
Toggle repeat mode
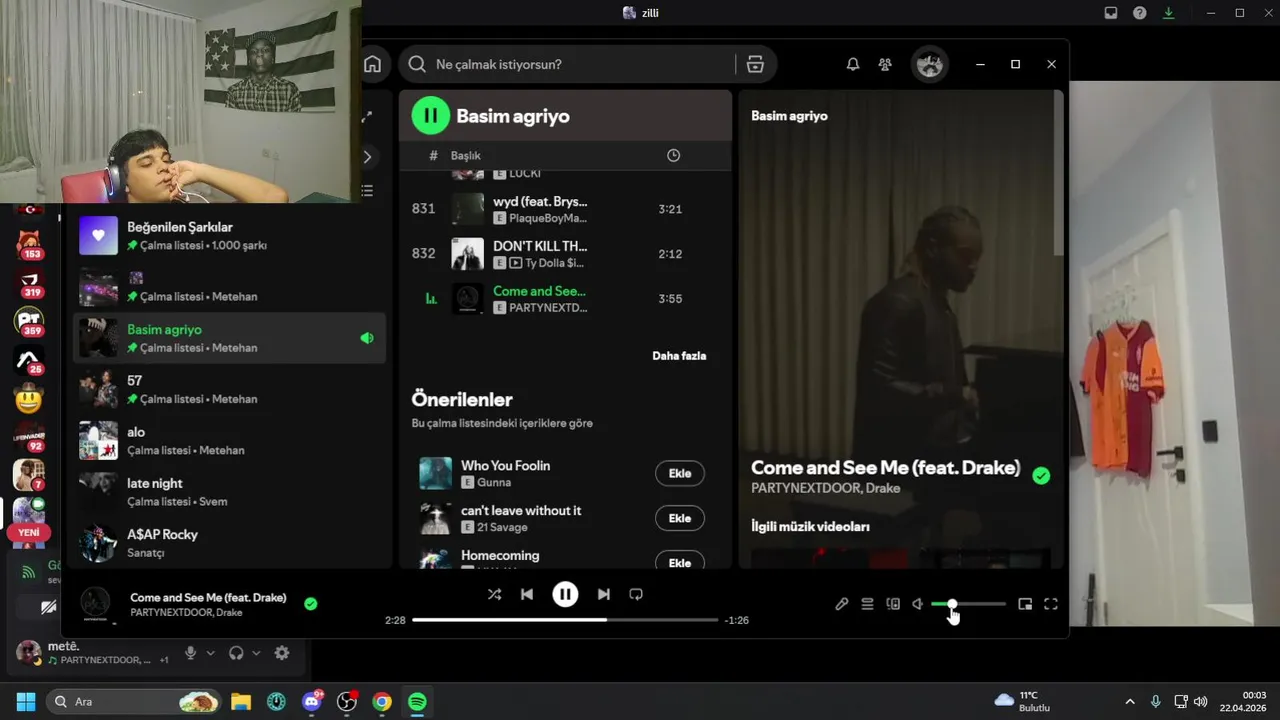click(x=636, y=594)
